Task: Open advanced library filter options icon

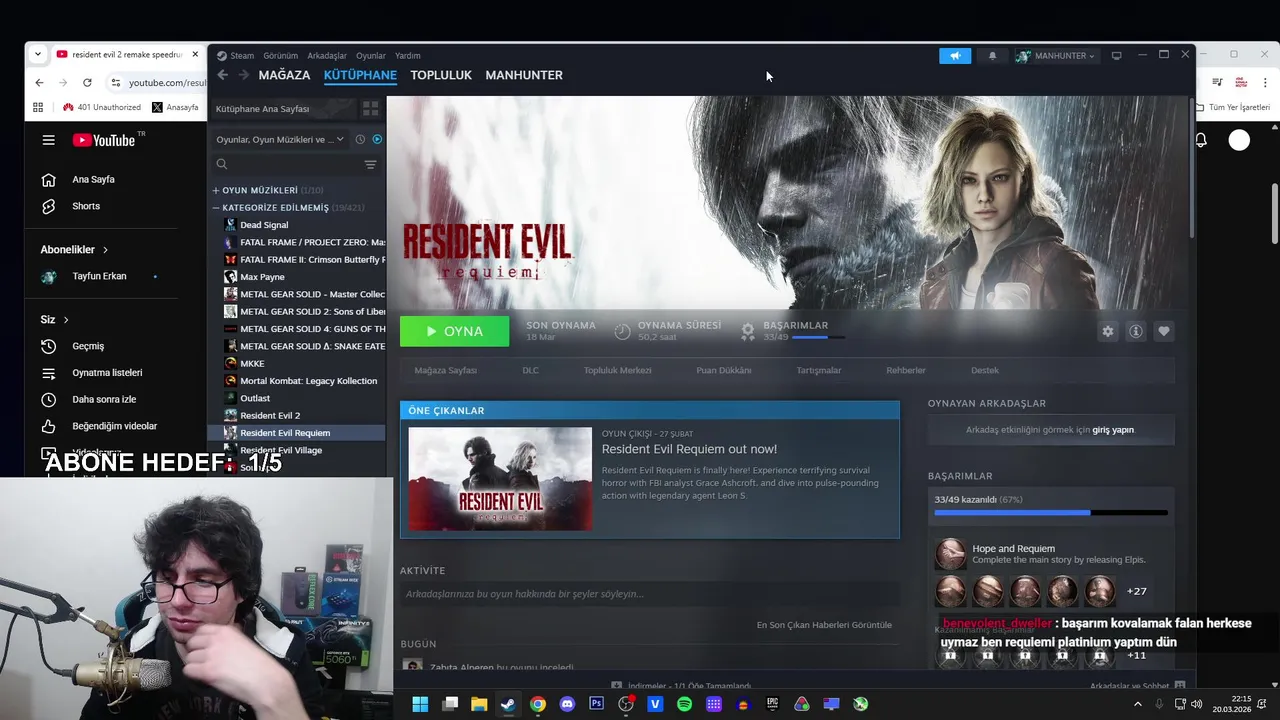Action: coord(370,164)
